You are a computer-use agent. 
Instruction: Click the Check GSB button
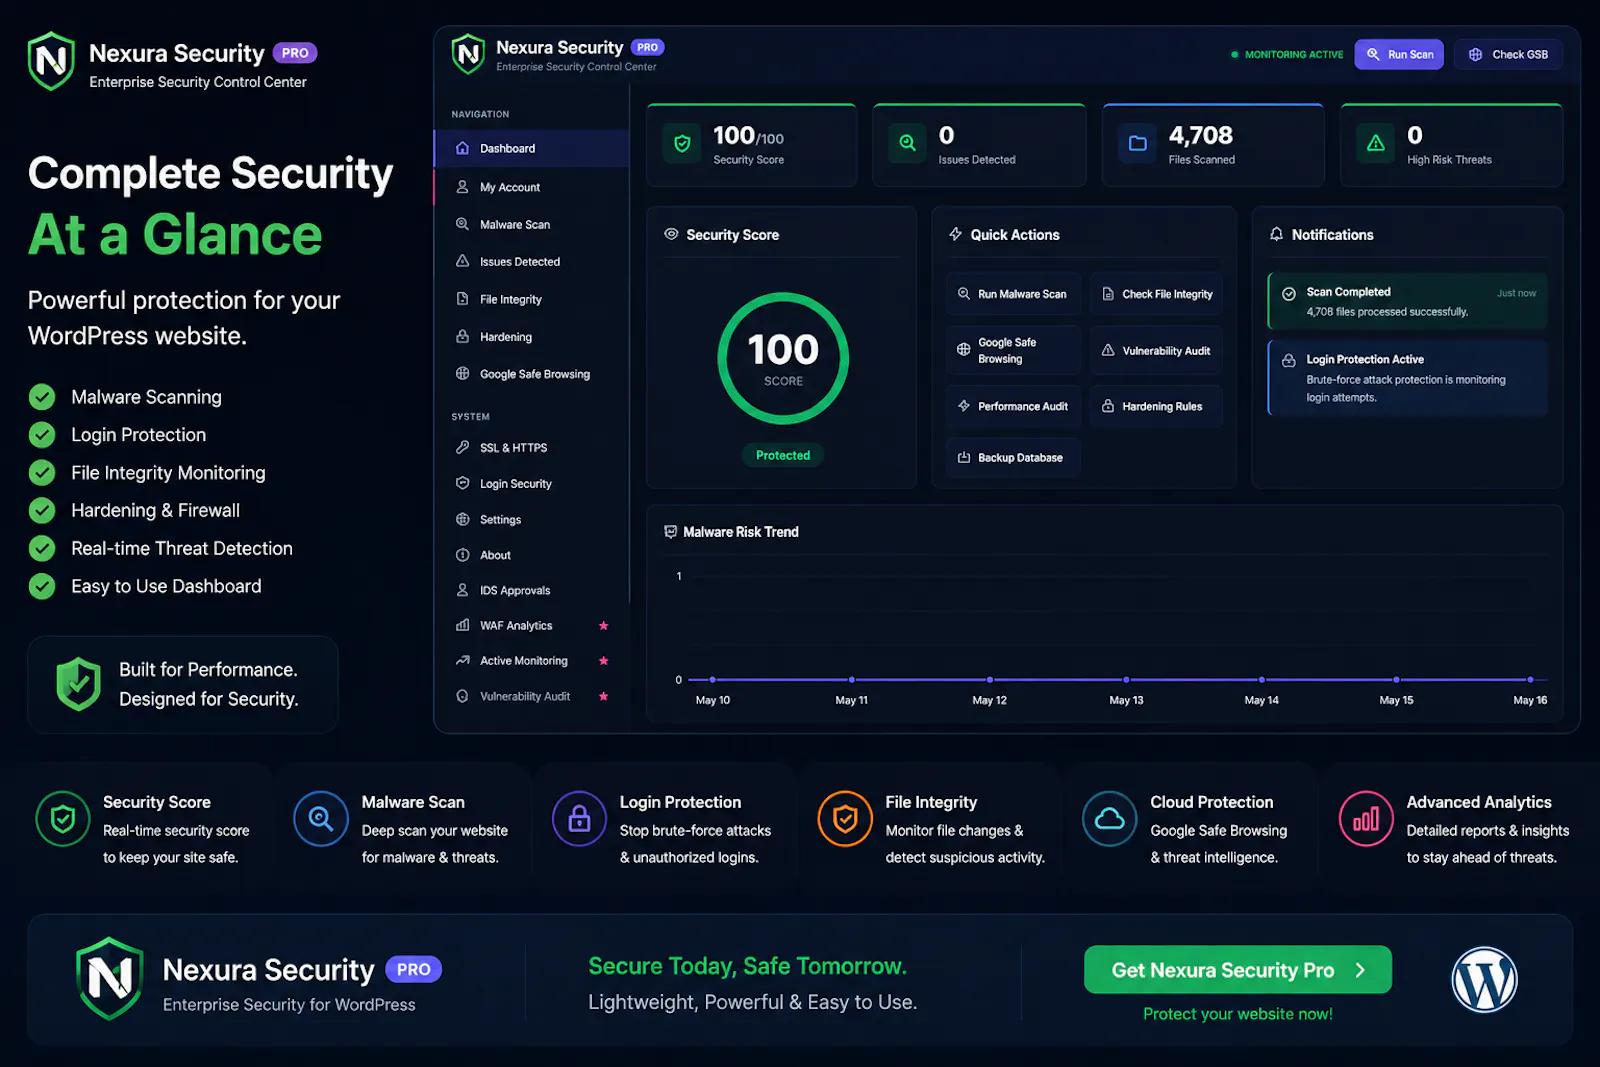coord(1508,54)
